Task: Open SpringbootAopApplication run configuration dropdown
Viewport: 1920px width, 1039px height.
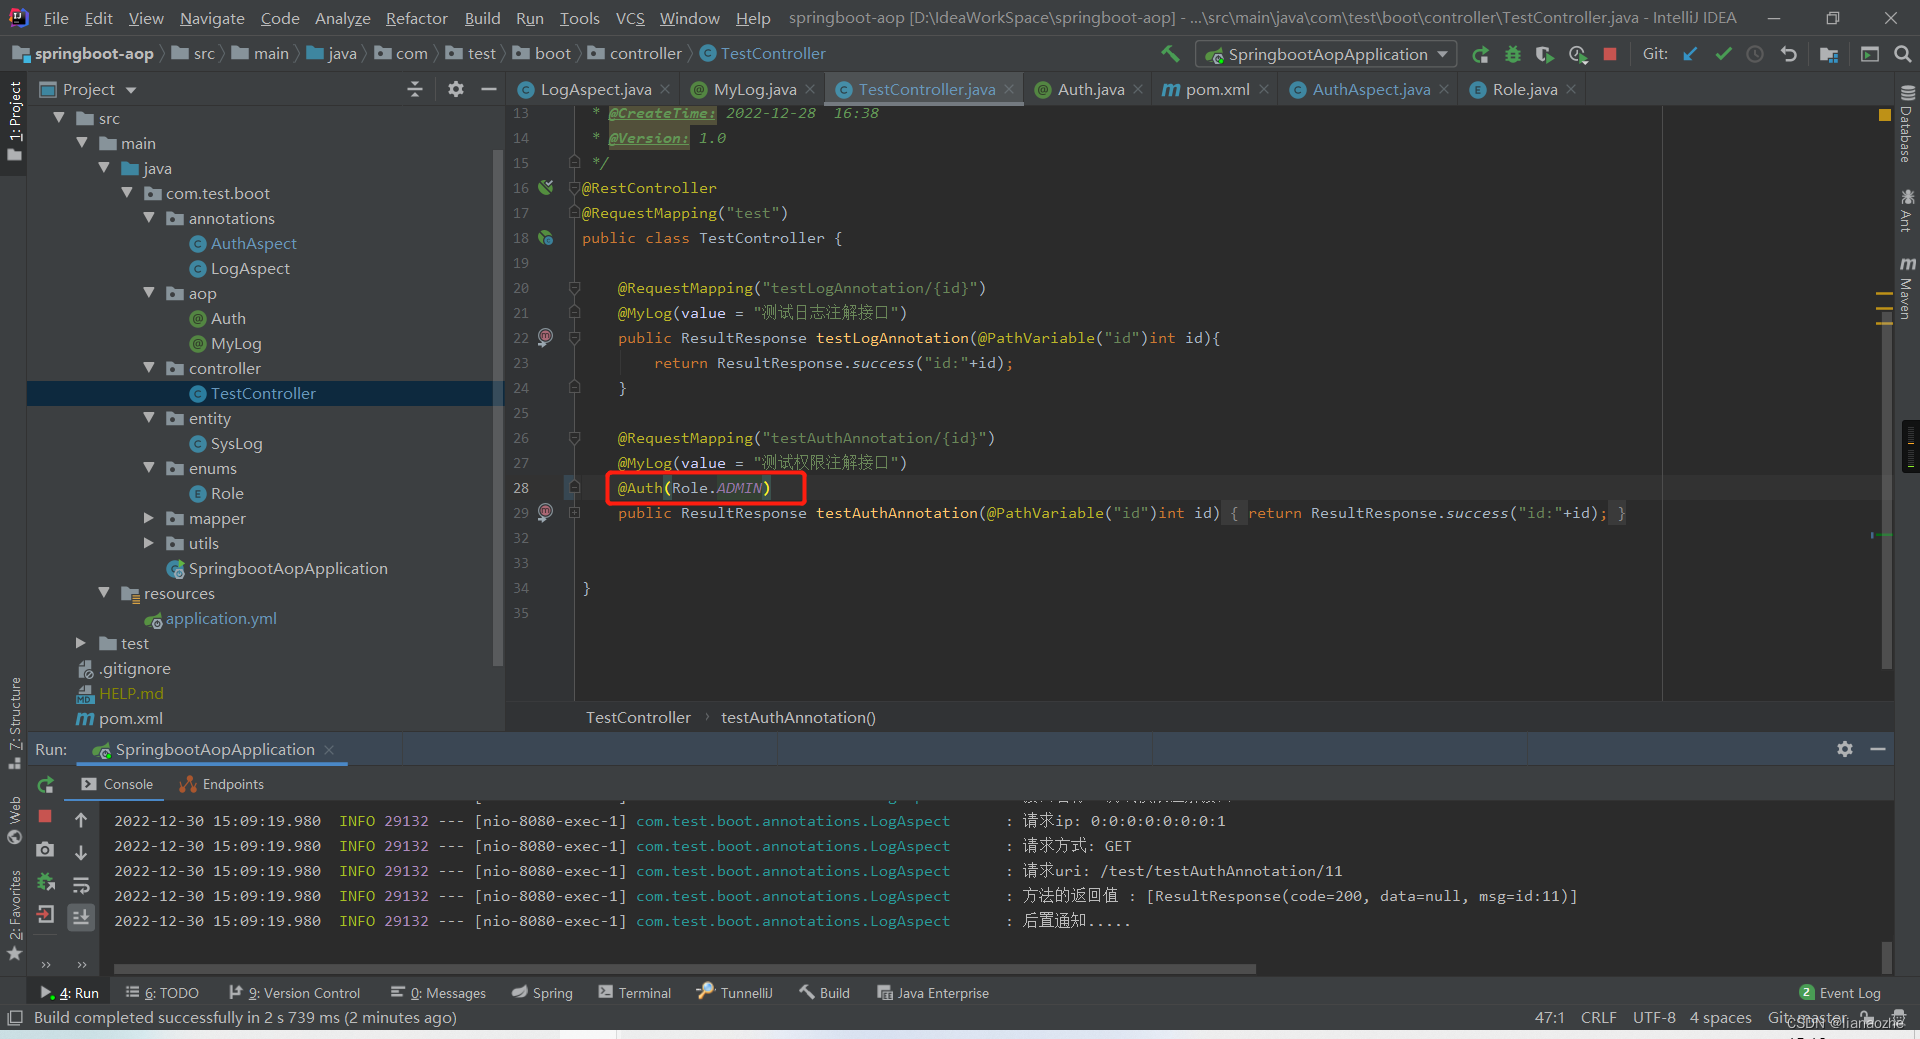Action: click(1328, 54)
